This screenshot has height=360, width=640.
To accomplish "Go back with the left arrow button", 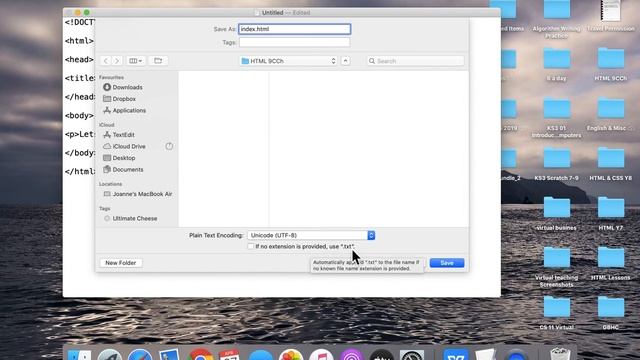I will pyautogui.click(x=106, y=61).
